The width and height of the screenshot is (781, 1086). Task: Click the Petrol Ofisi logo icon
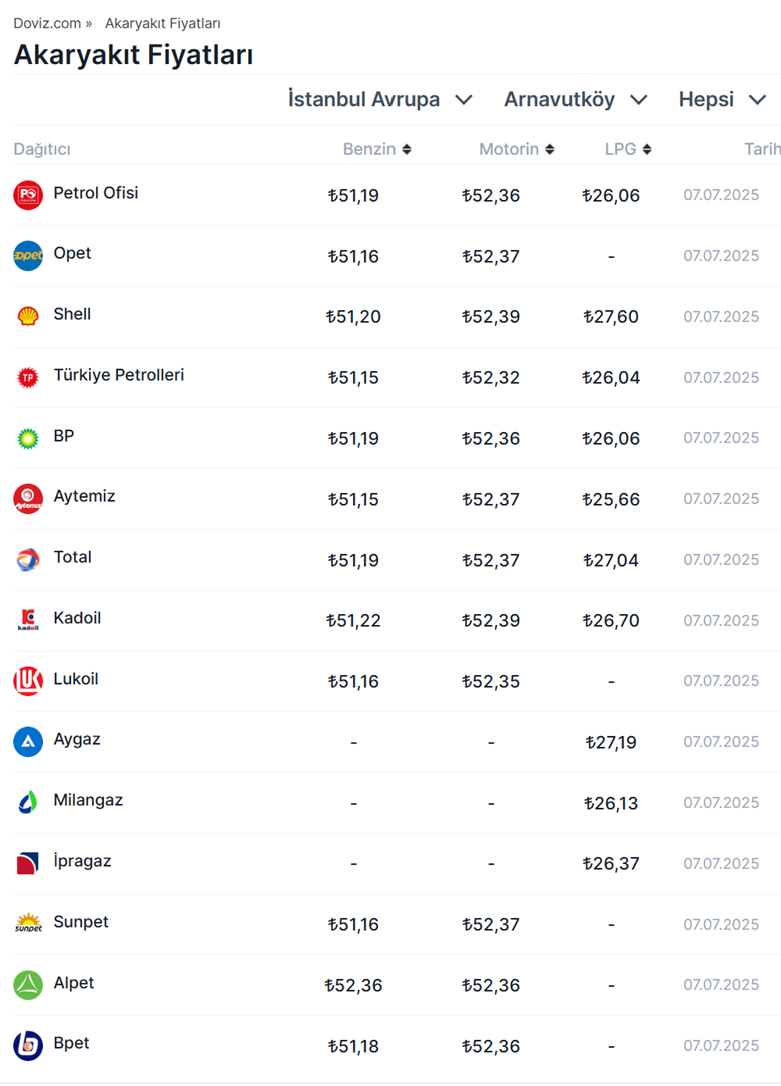tap(28, 195)
